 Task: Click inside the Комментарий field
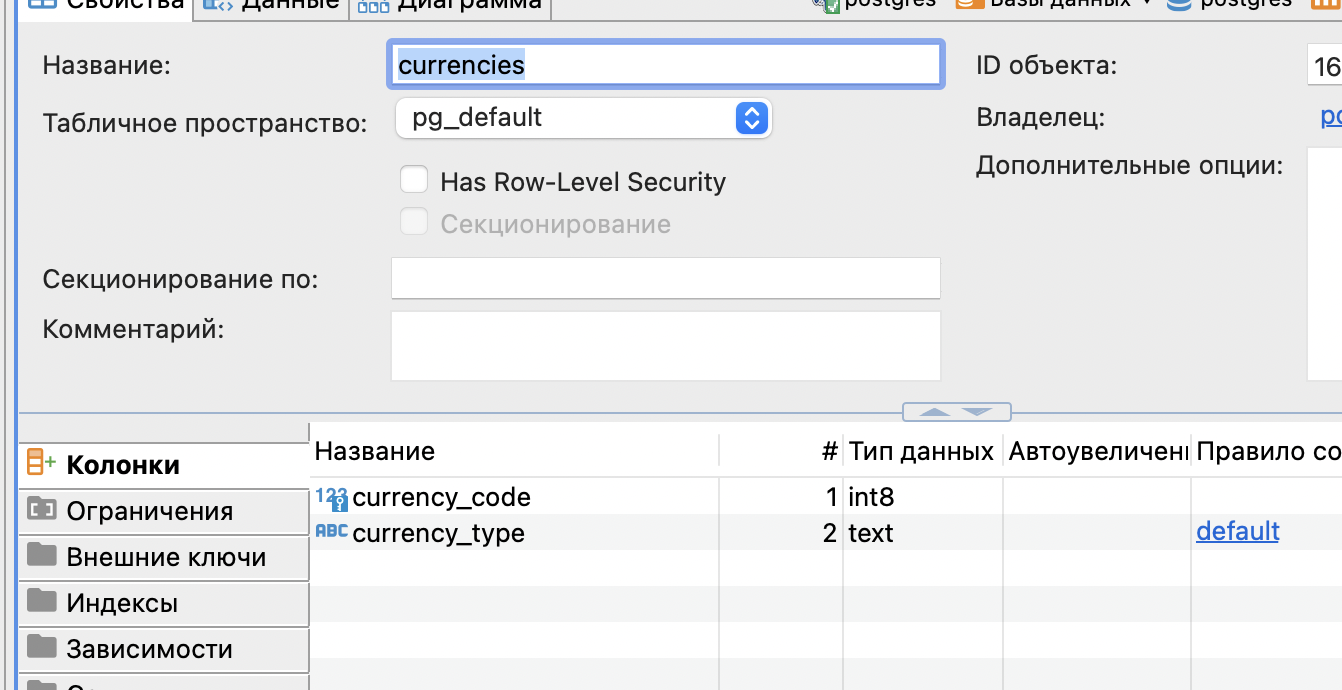coord(665,345)
